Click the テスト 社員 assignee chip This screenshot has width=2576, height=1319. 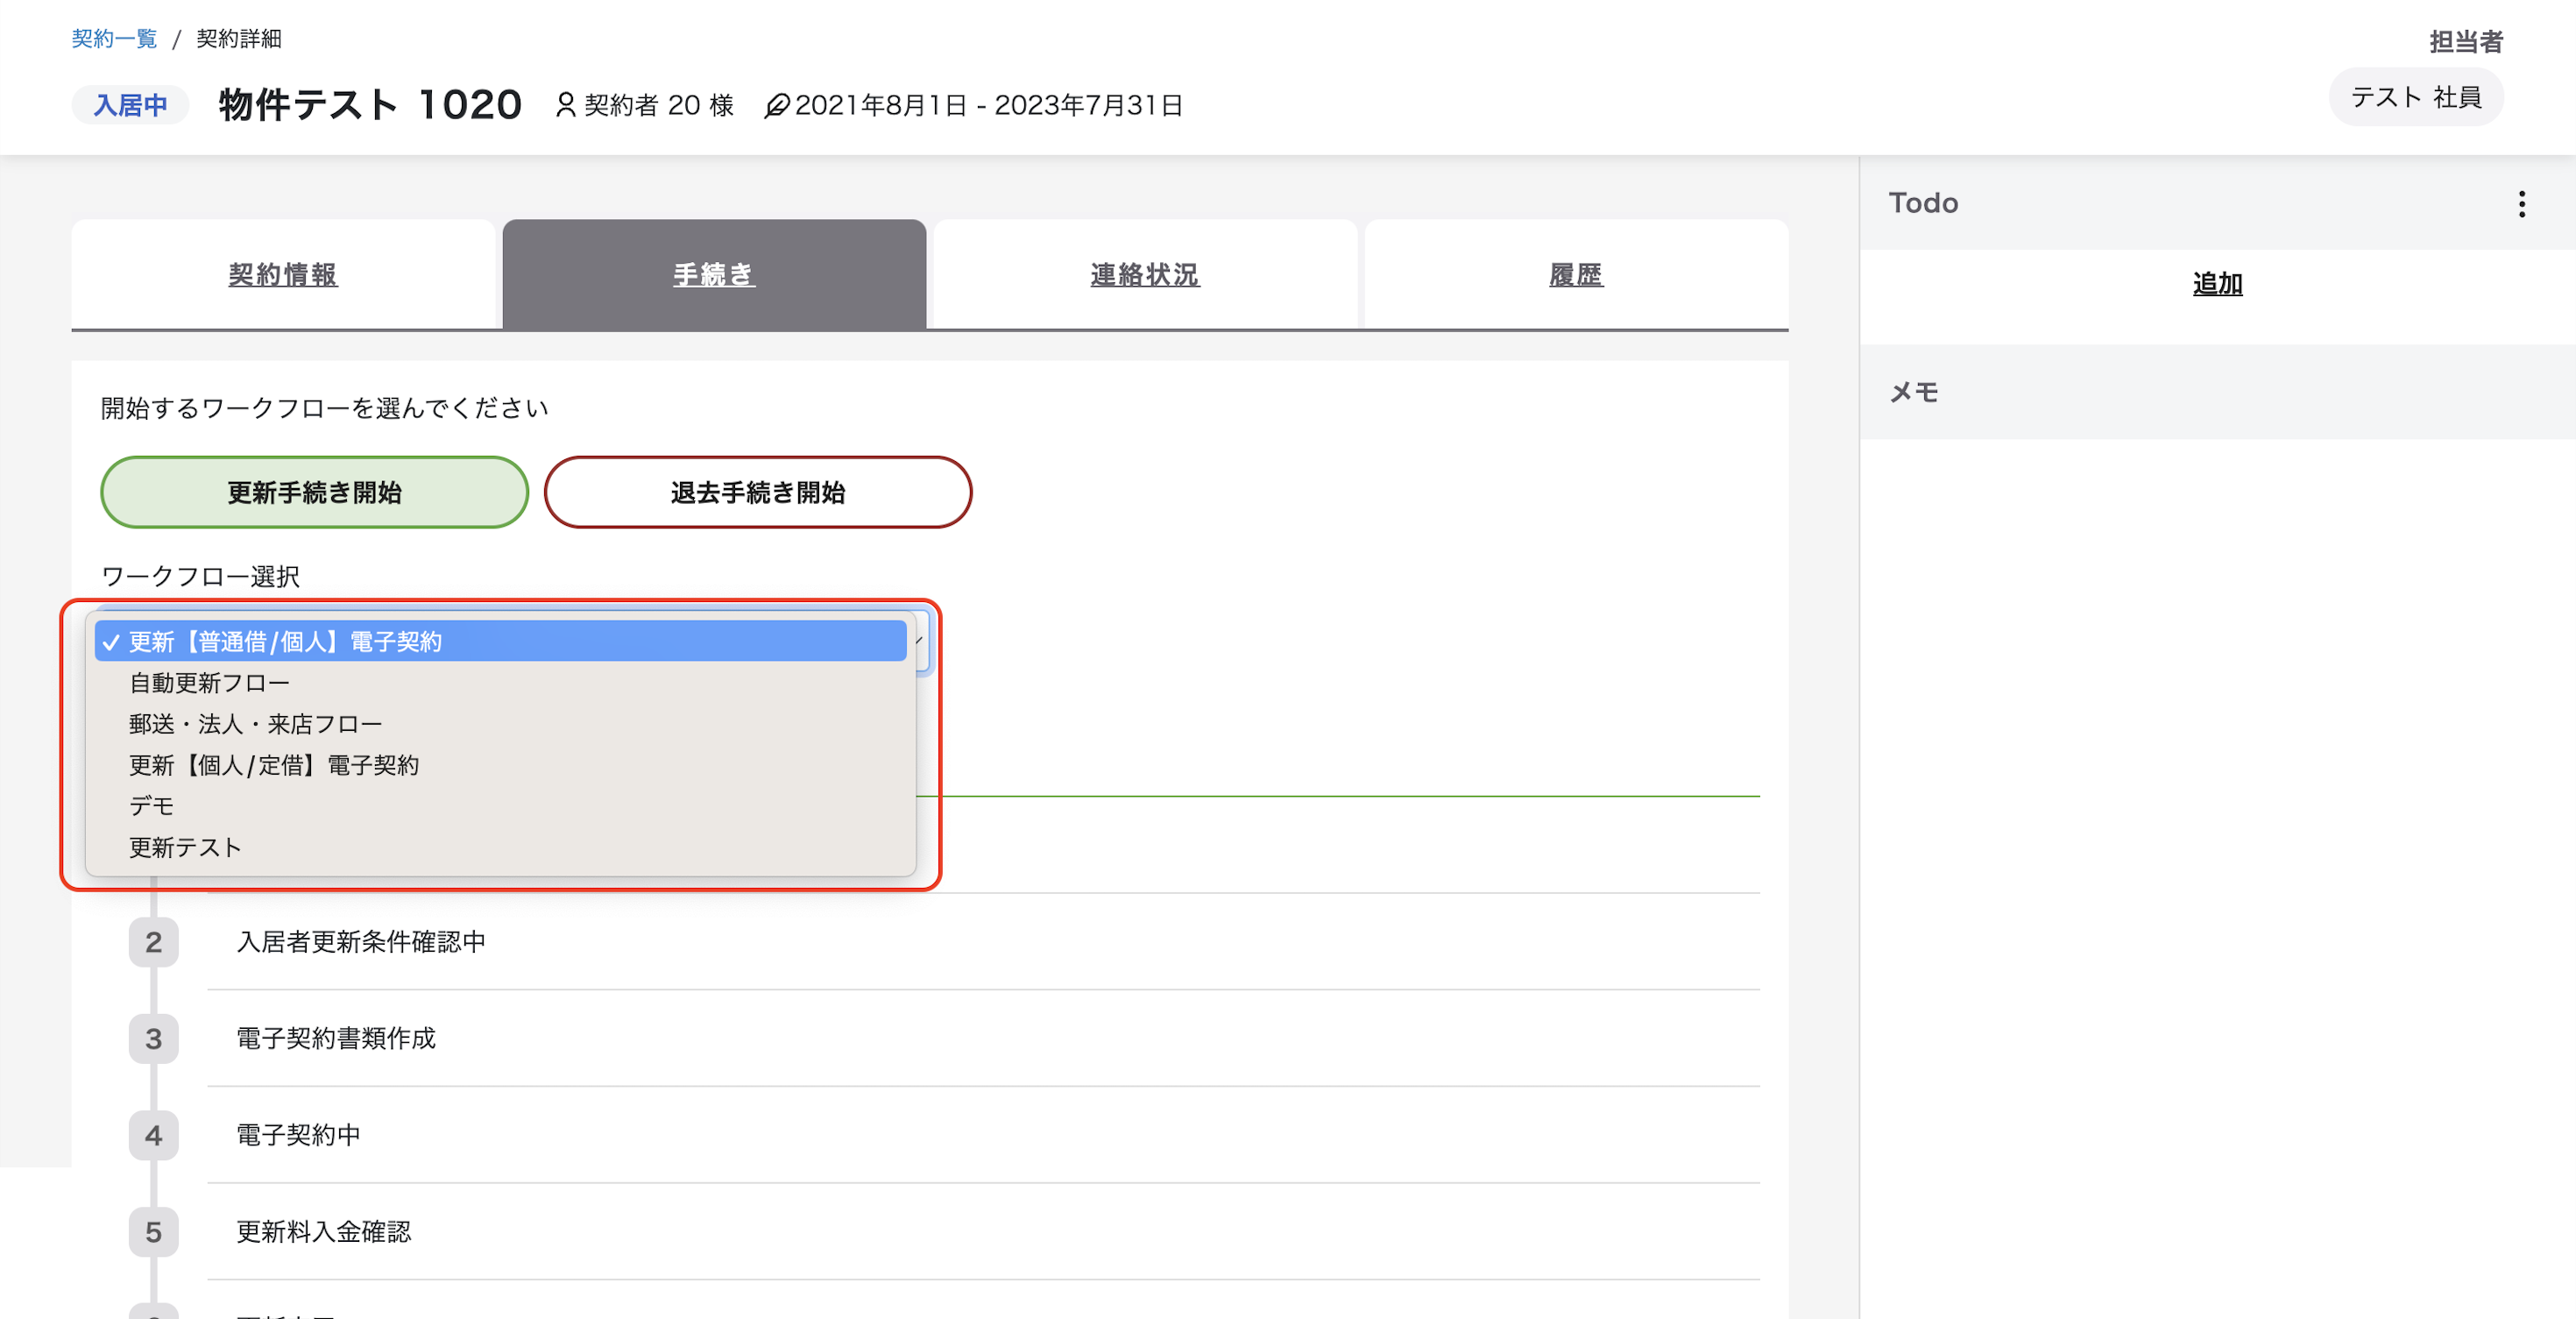pos(2415,97)
